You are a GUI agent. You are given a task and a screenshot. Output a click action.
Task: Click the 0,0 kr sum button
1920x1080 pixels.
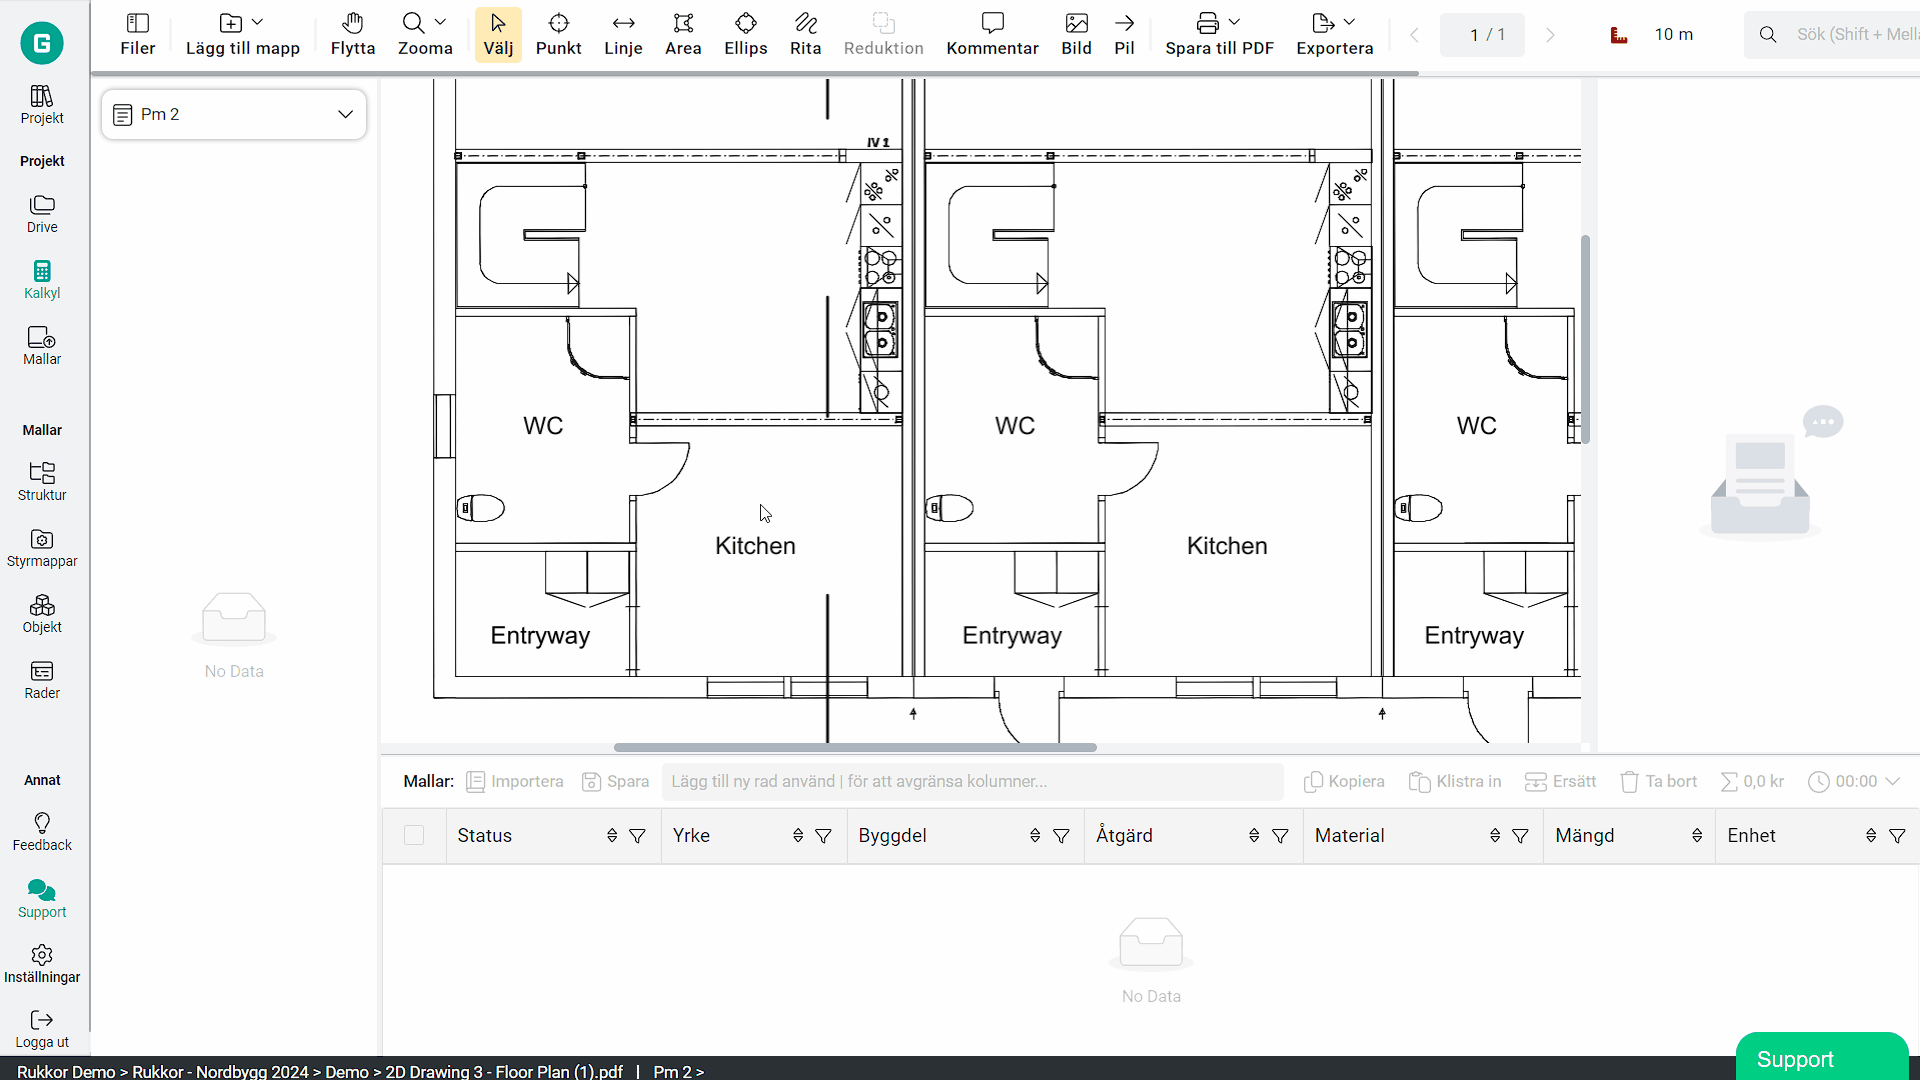point(1751,781)
